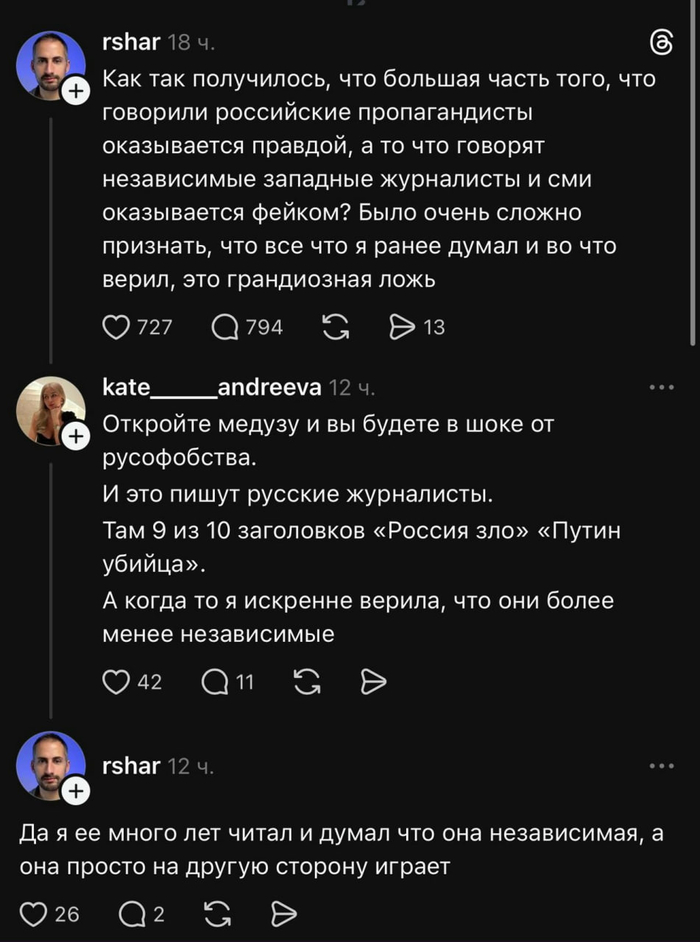This screenshot has width=700, height=942.
Task: Open rshar's profile from top post username
Action: (131, 42)
